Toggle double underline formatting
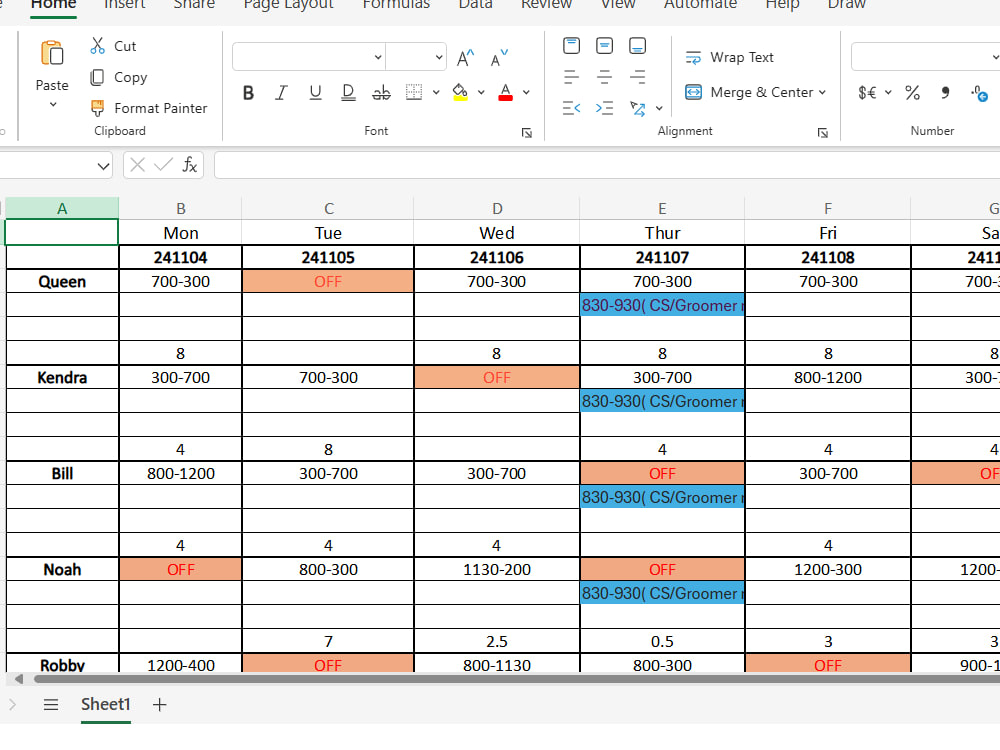Viewport: 1000px width, 750px height. click(348, 93)
